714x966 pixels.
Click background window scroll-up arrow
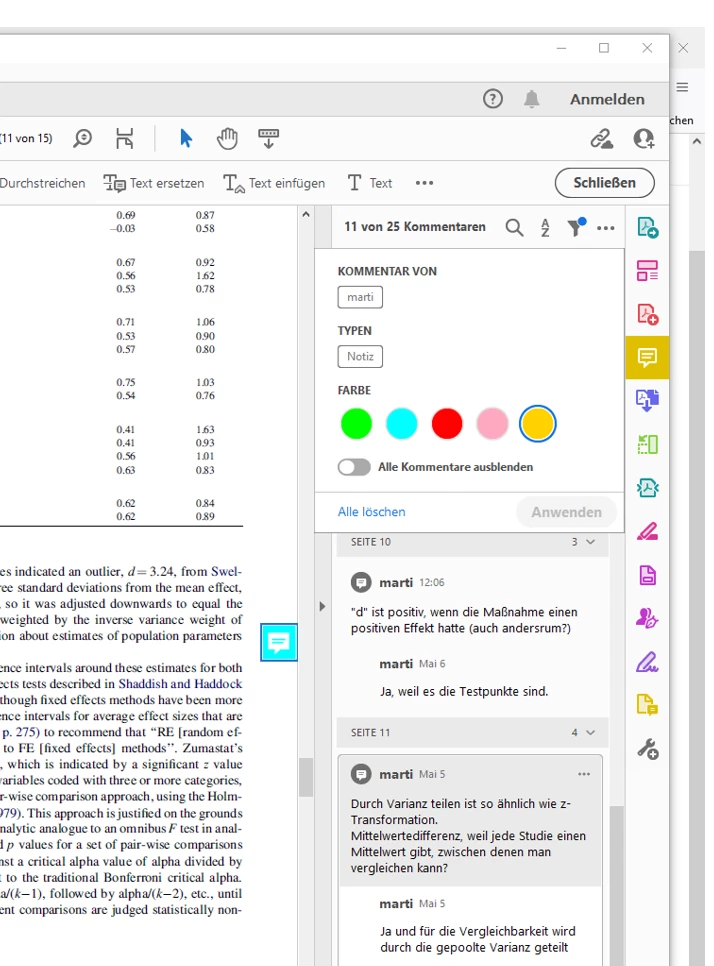point(697,142)
